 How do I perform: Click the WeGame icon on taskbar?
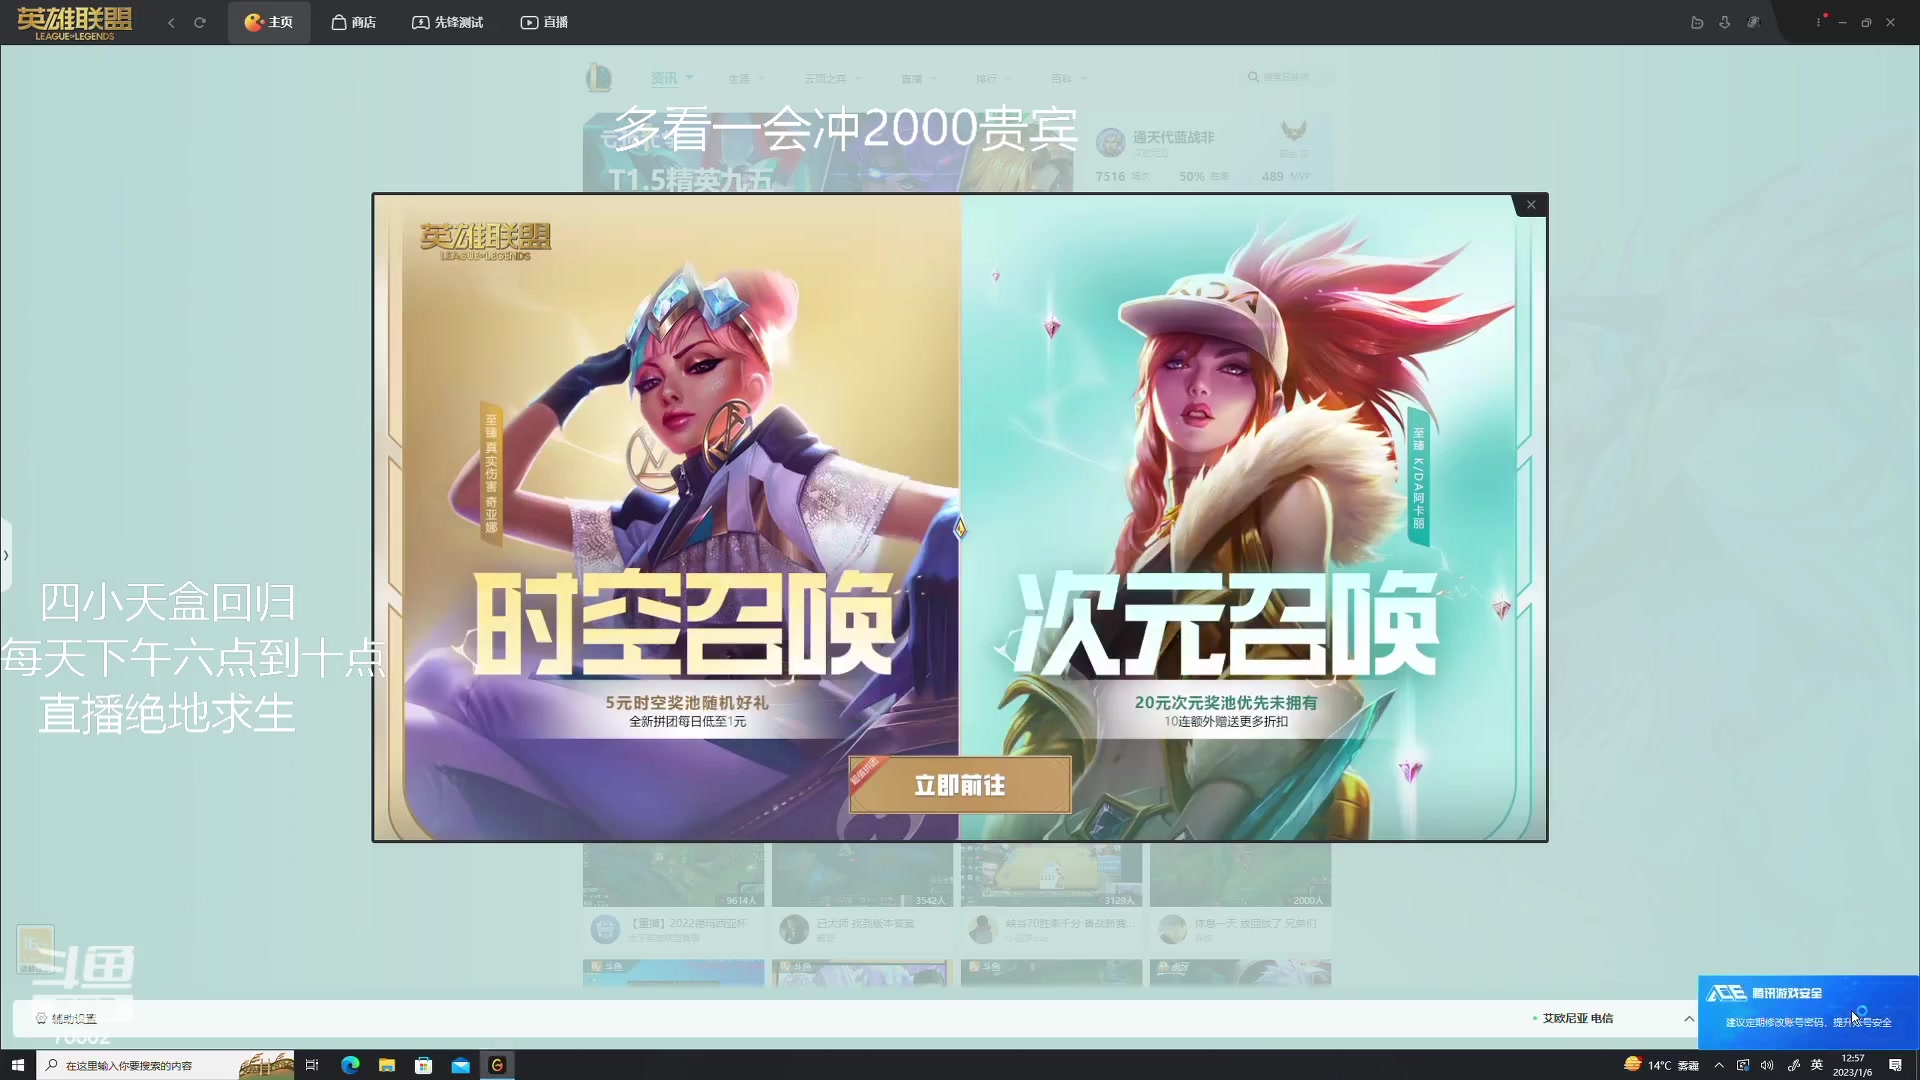coord(497,1065)
